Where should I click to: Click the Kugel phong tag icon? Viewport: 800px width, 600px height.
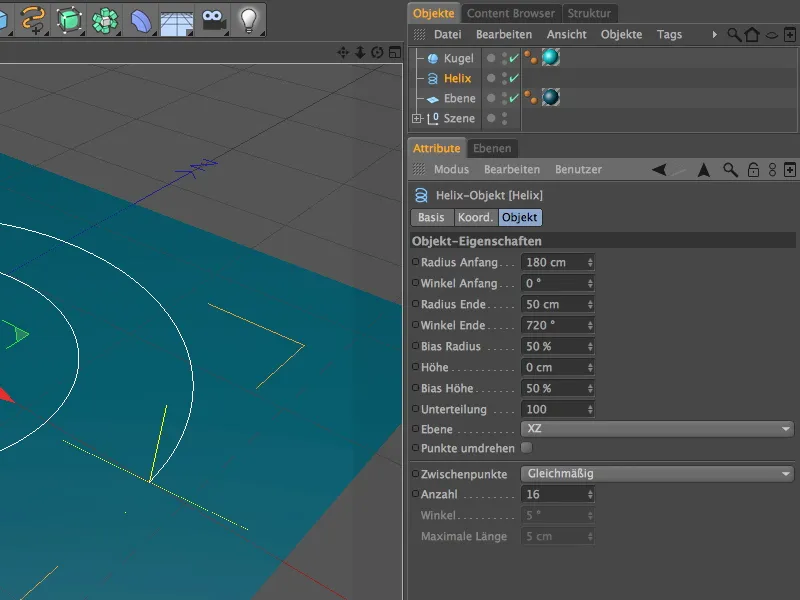[531, 58]
